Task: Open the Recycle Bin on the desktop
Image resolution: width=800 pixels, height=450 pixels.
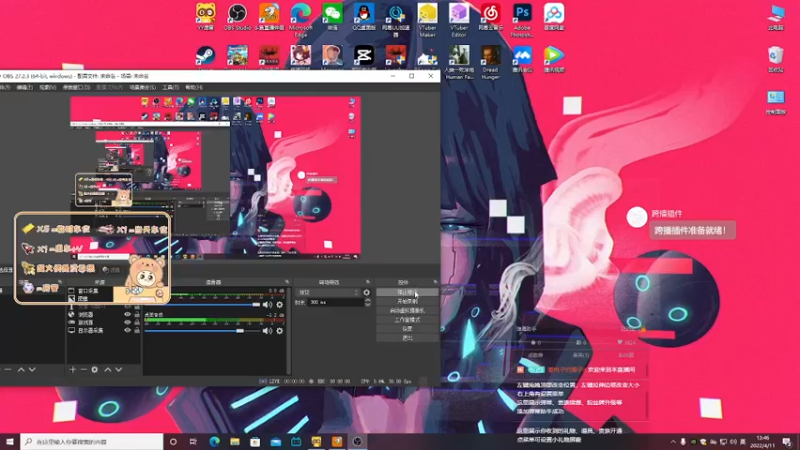Action: [776, 59]
